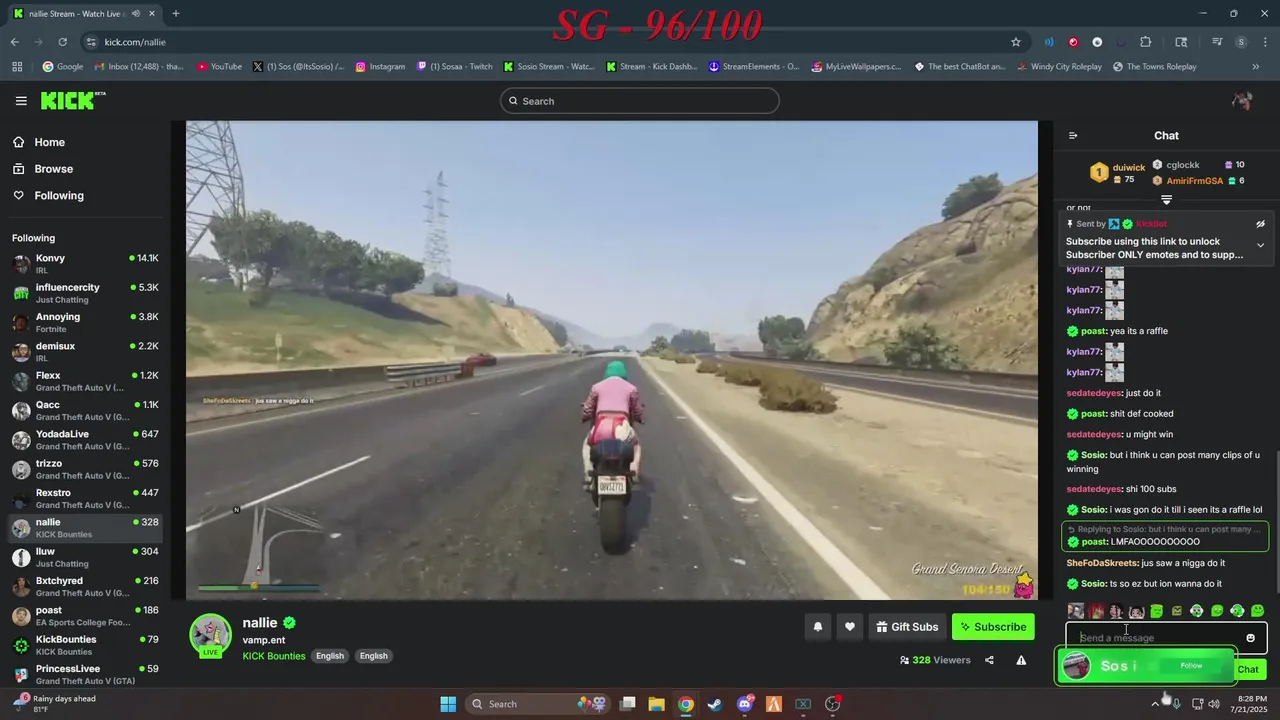Image resolution: width=1280 pixels, height=720 pixels.
Task: Click the Send a message field
Action: point(1155,638)
